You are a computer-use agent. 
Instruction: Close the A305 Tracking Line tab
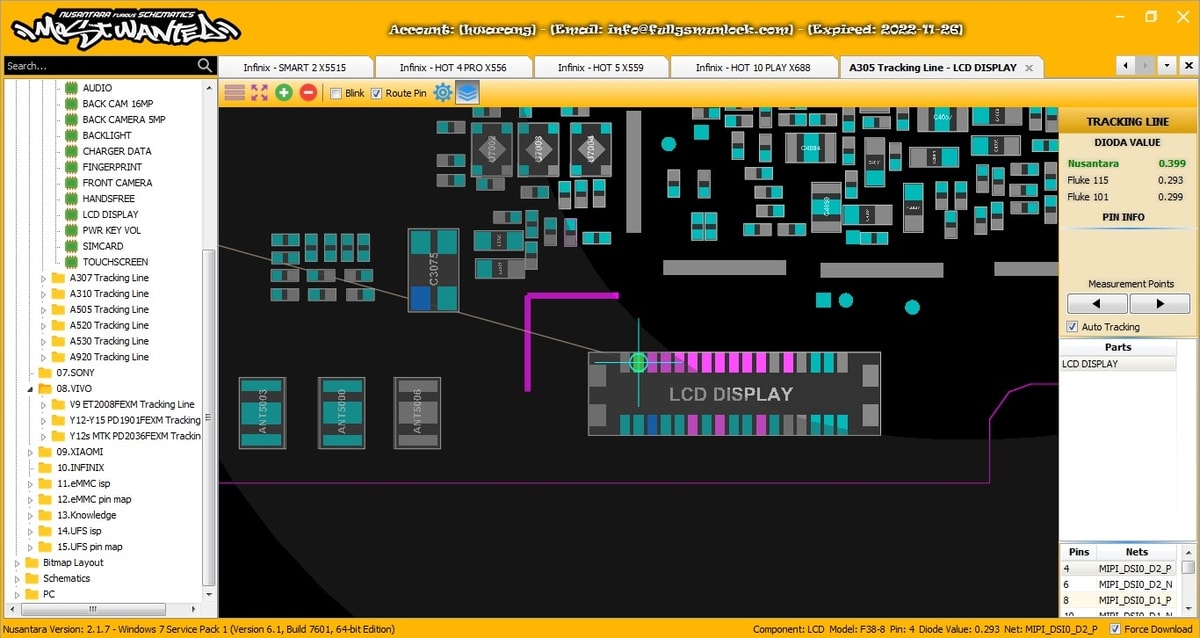click(1029, 68)
